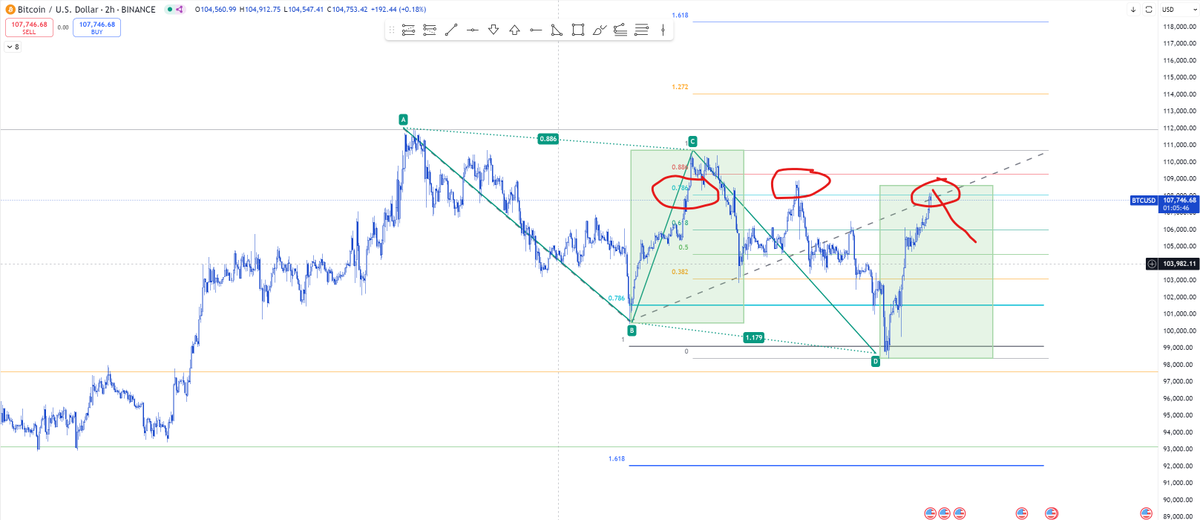Click the orange Bitcoin logo icon

pyautogui.click(x=9, y=9)
